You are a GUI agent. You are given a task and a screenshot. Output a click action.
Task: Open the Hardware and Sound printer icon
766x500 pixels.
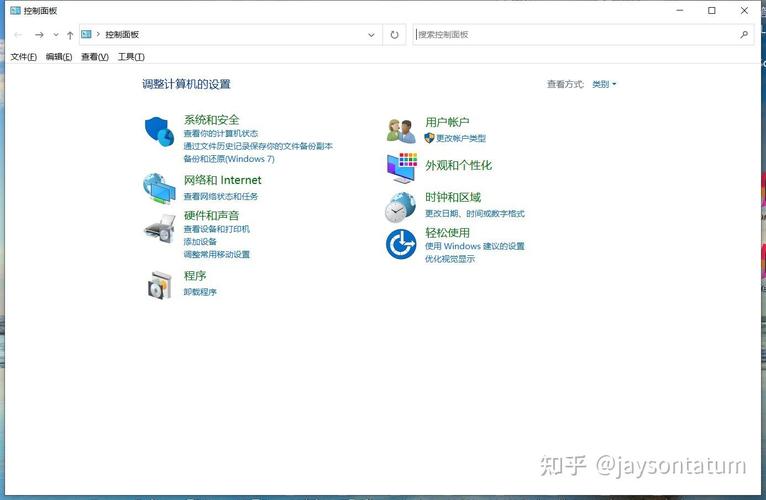(160, 229)
